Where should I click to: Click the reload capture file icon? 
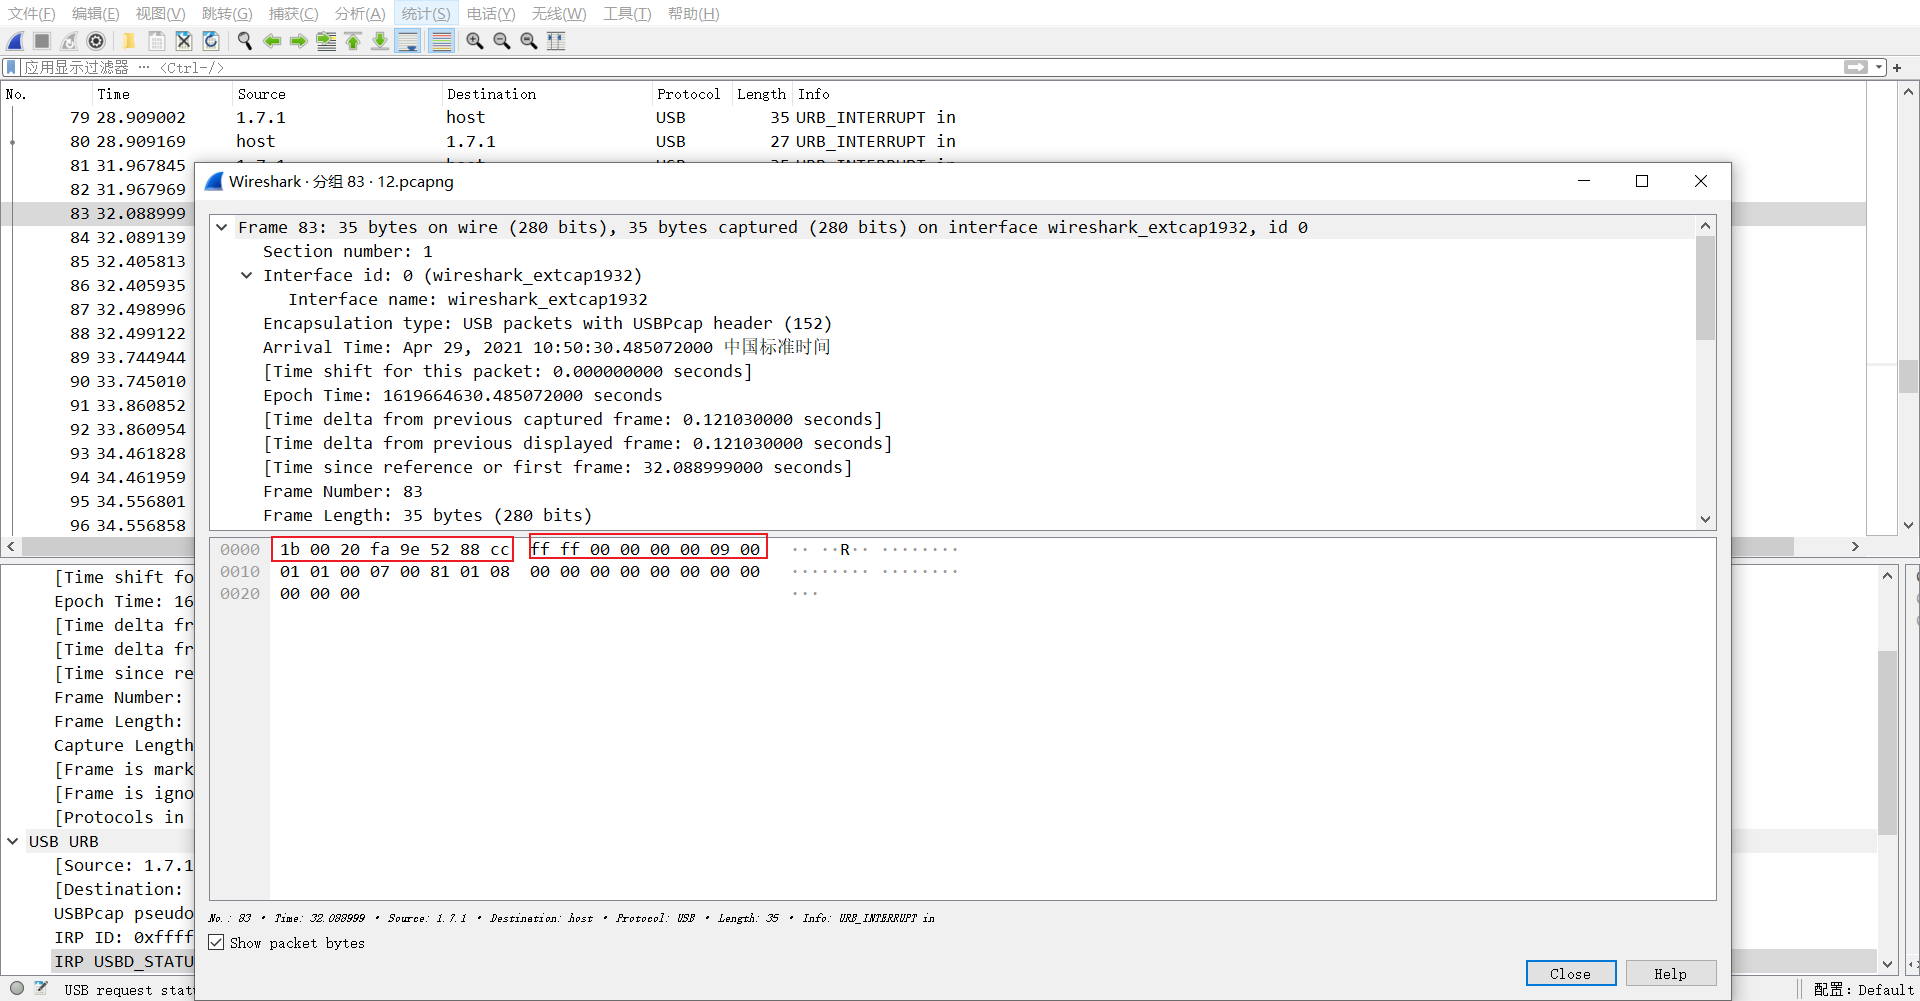pyautogui.click(x=210, y=41)
